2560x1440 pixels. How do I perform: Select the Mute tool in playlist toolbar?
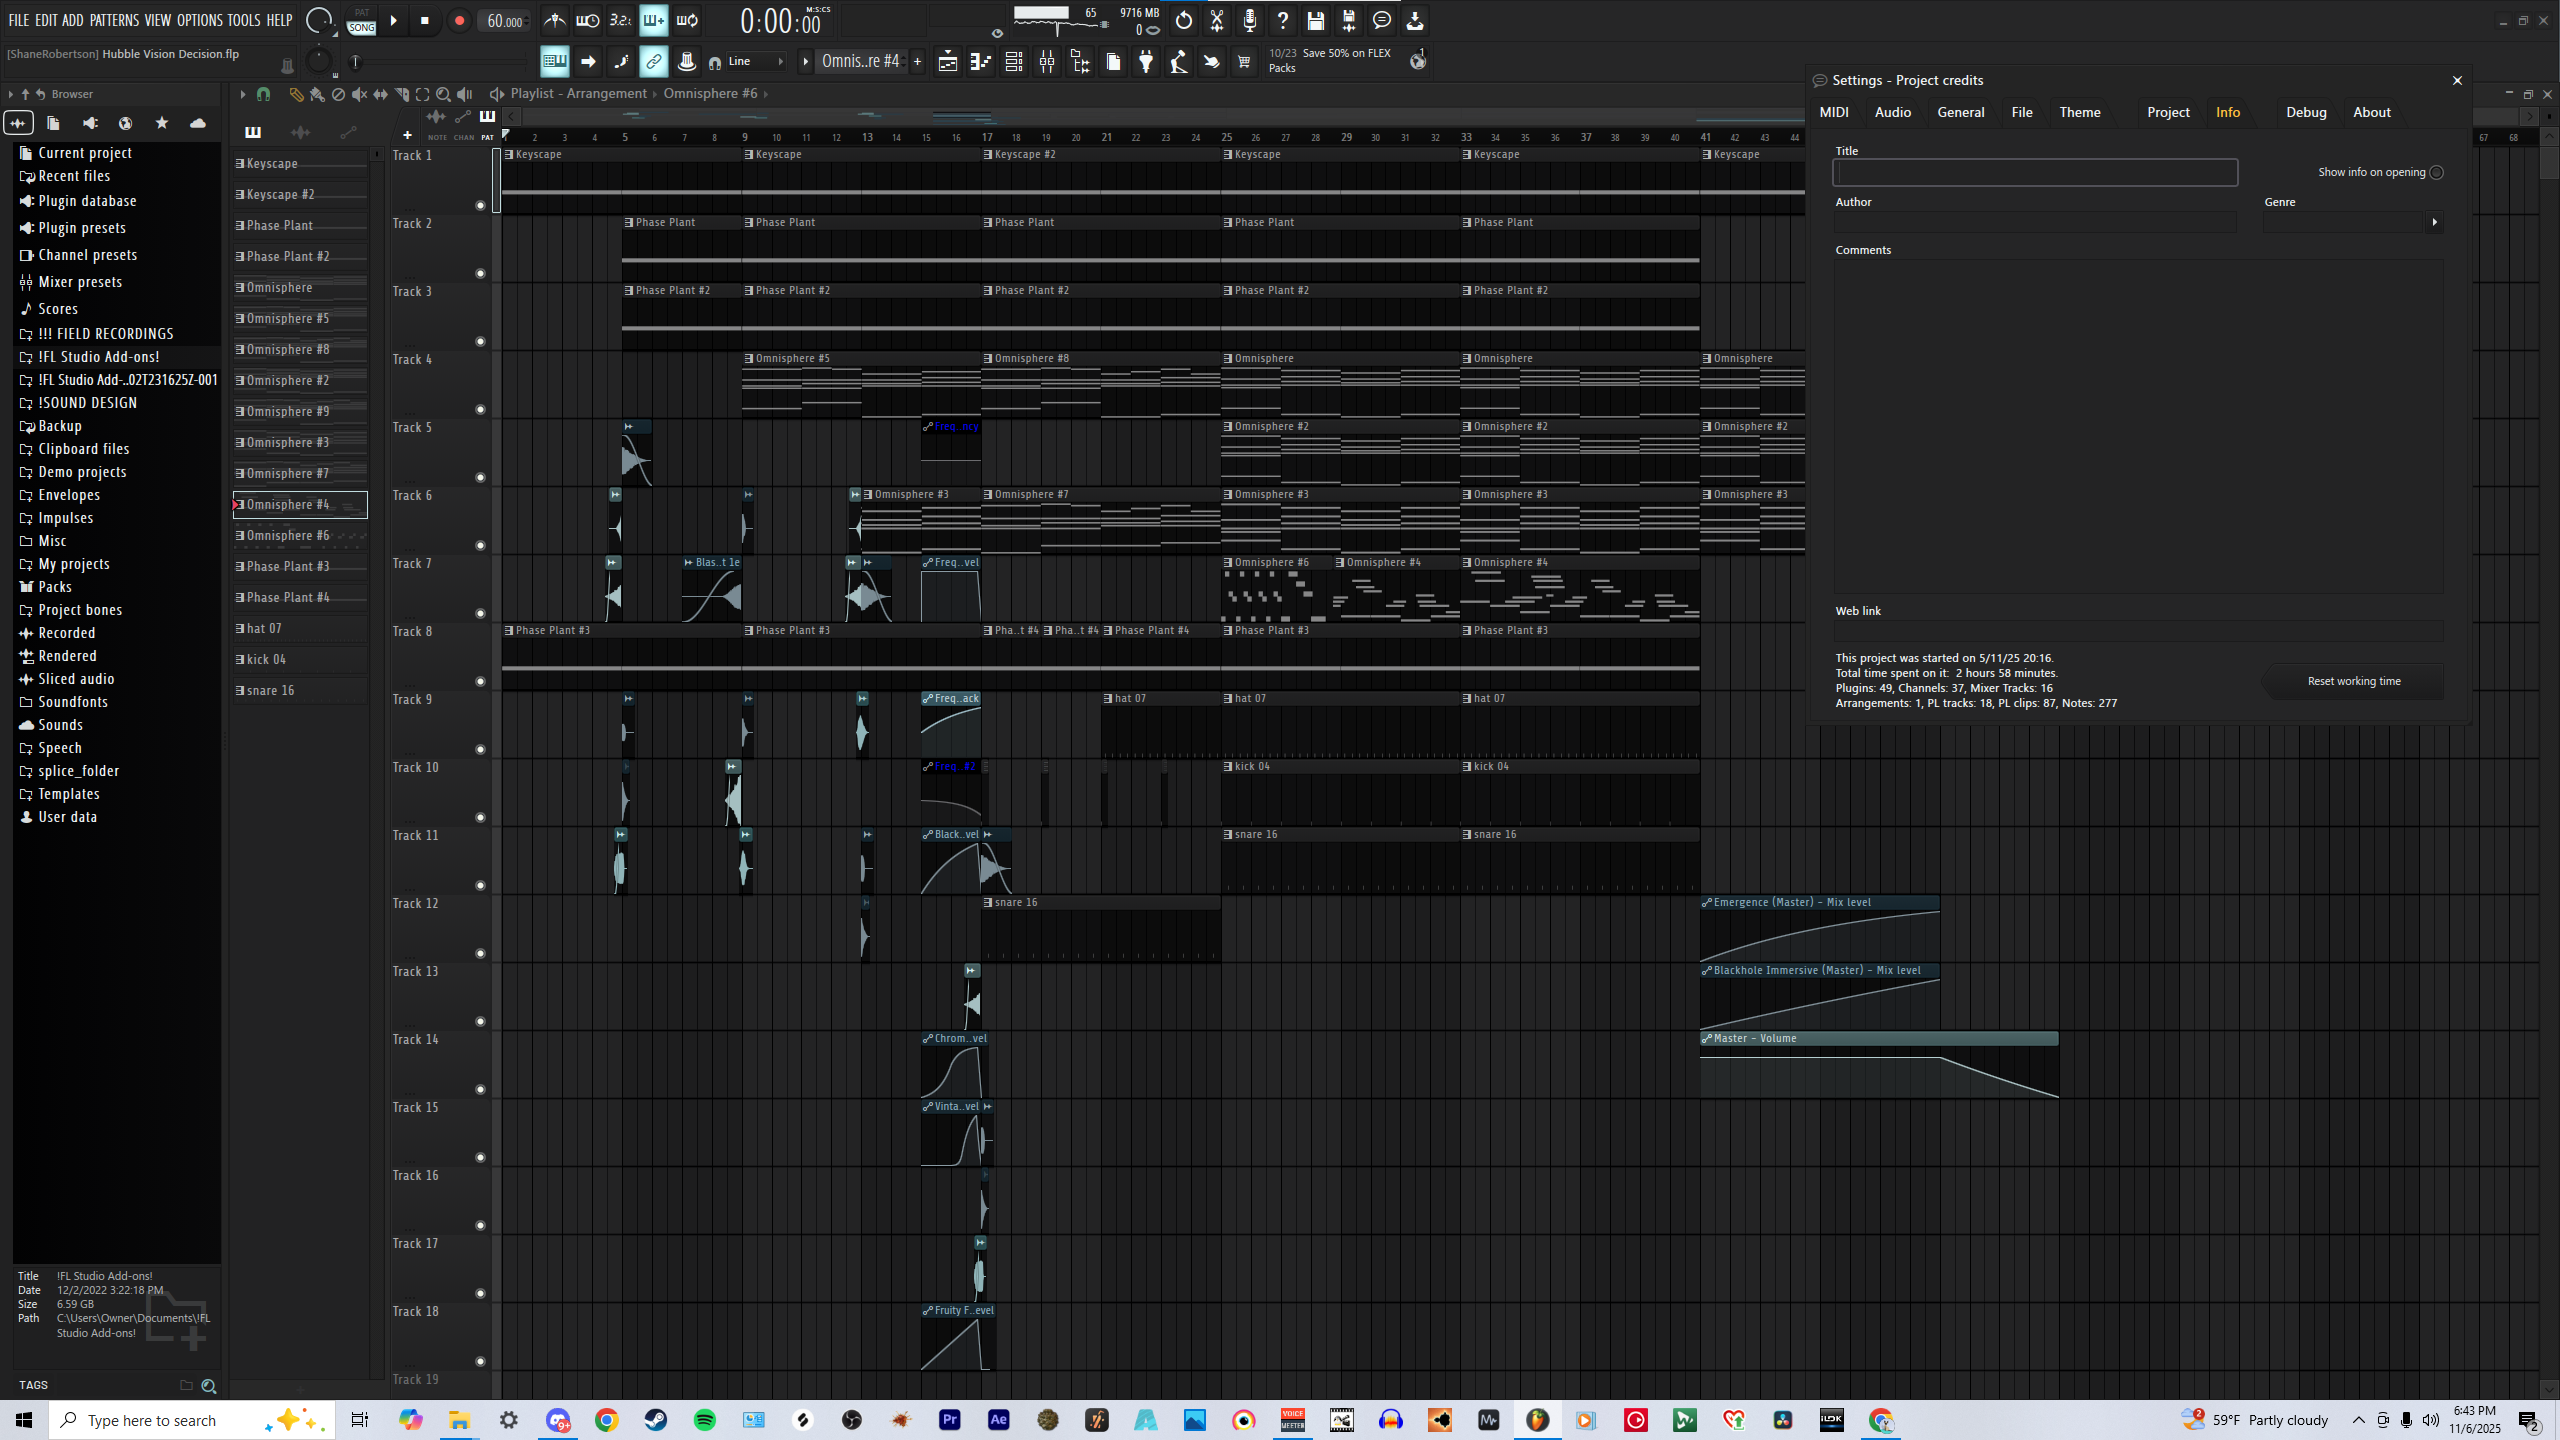point(359,94)
